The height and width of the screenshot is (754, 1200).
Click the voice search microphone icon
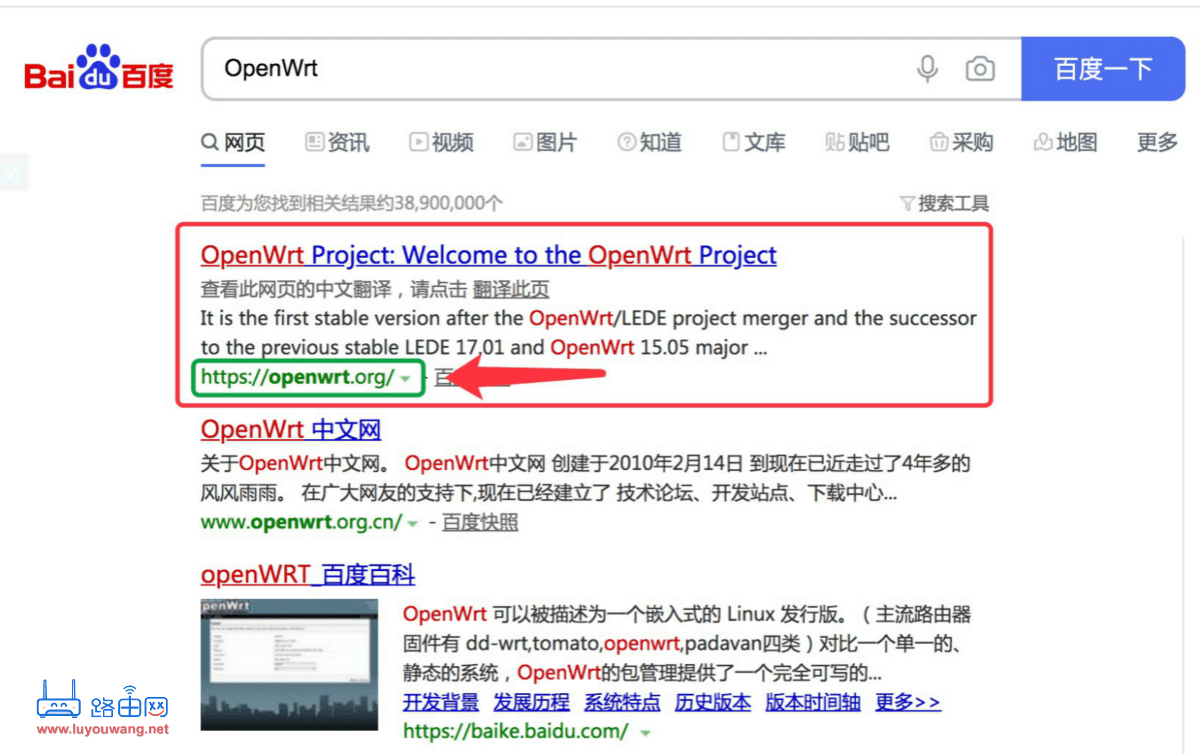927,68
